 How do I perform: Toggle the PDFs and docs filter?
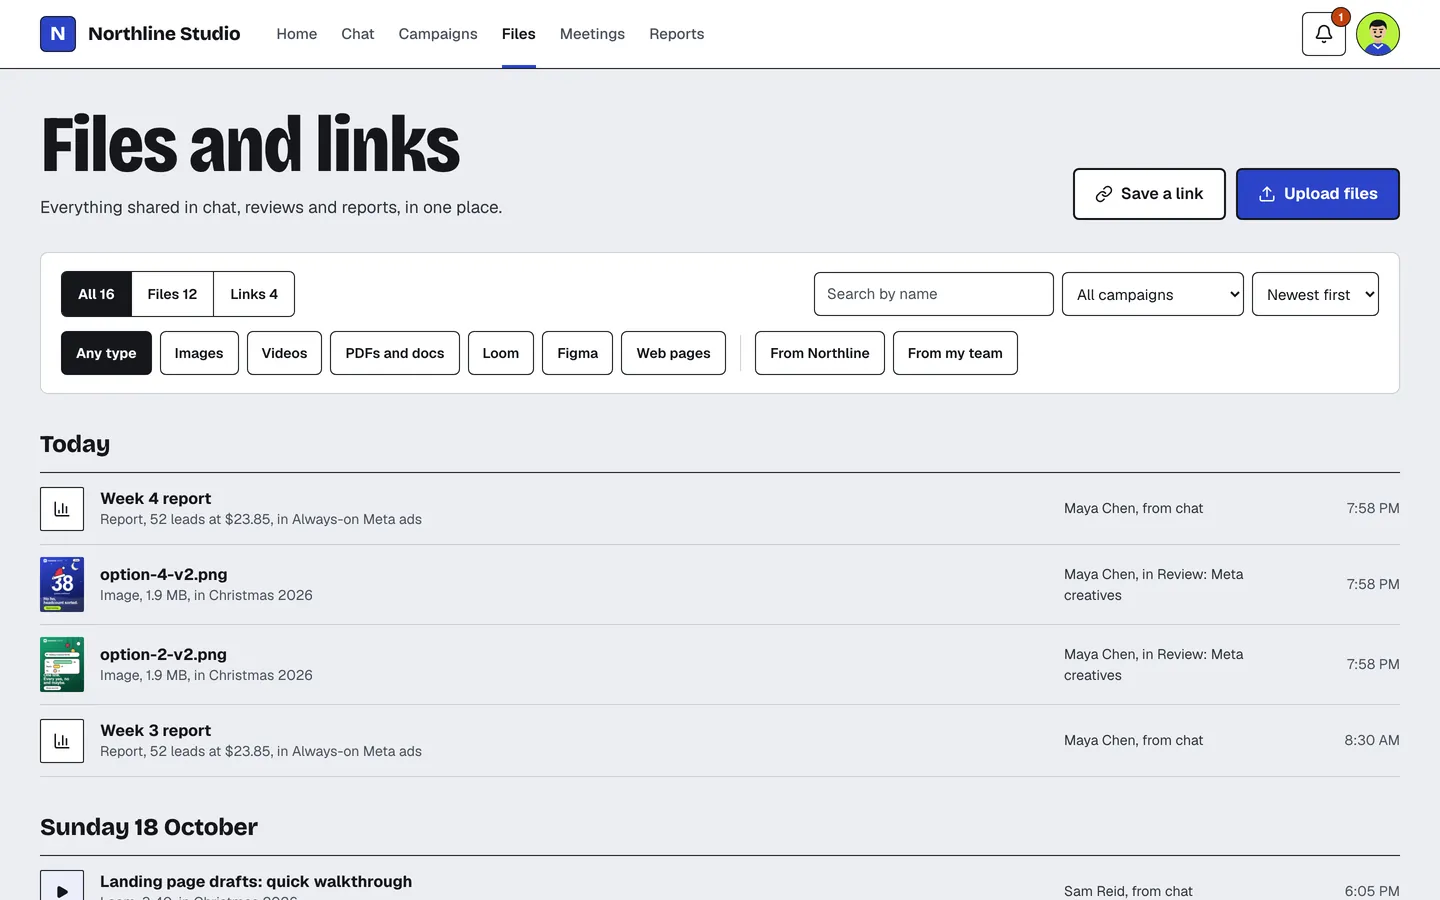pyautogui.click(x=395, y=353)
